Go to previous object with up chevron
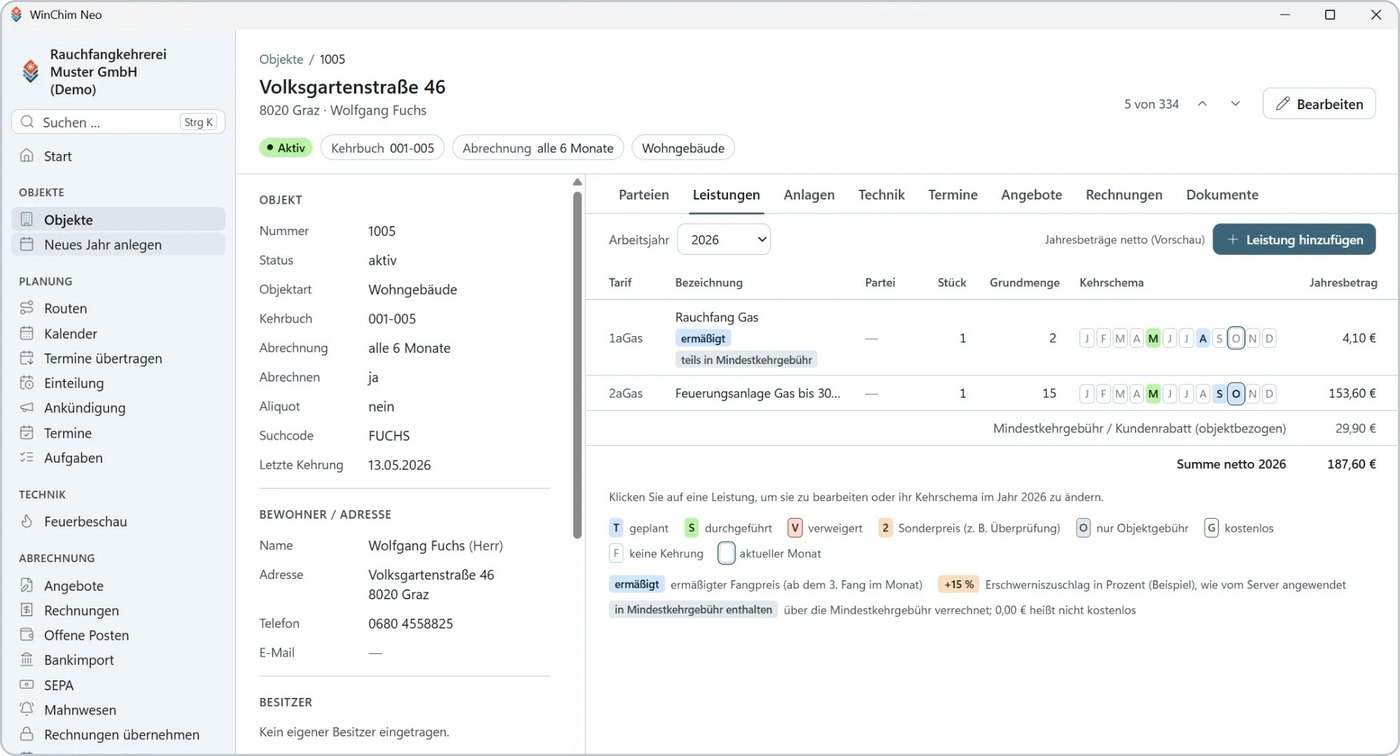The height and width of the screenshot is (756, 1400). 1202,104
